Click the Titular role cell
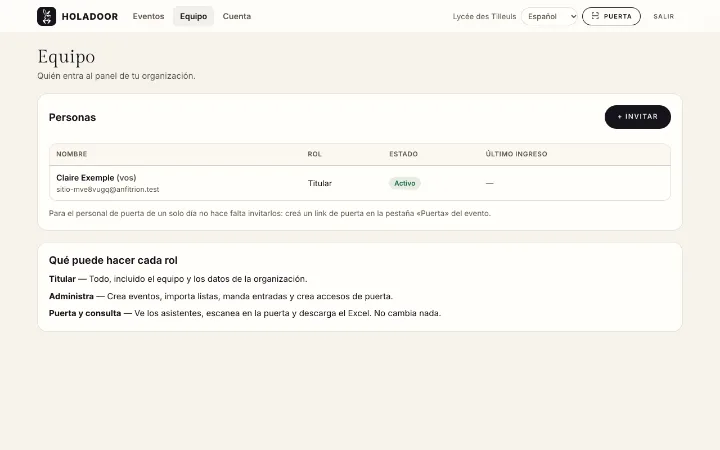This screenshot has width=720, height=450. 320,183
